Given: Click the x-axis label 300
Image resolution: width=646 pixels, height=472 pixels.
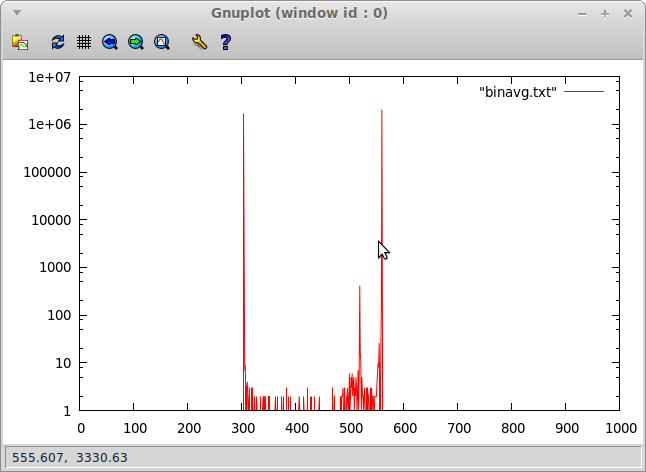Looking at the screenshot, I should click(x=243, y=428).
